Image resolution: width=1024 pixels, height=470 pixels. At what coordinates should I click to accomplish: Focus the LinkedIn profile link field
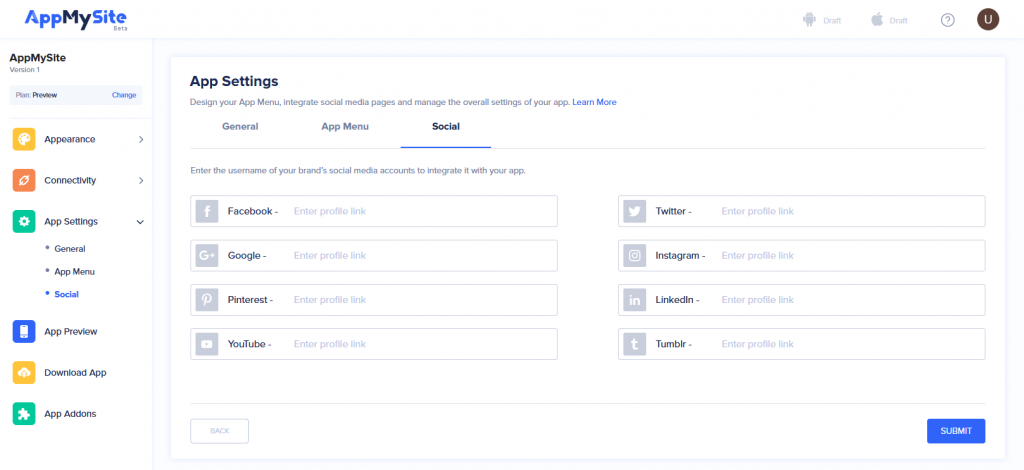tap(802, 300)
